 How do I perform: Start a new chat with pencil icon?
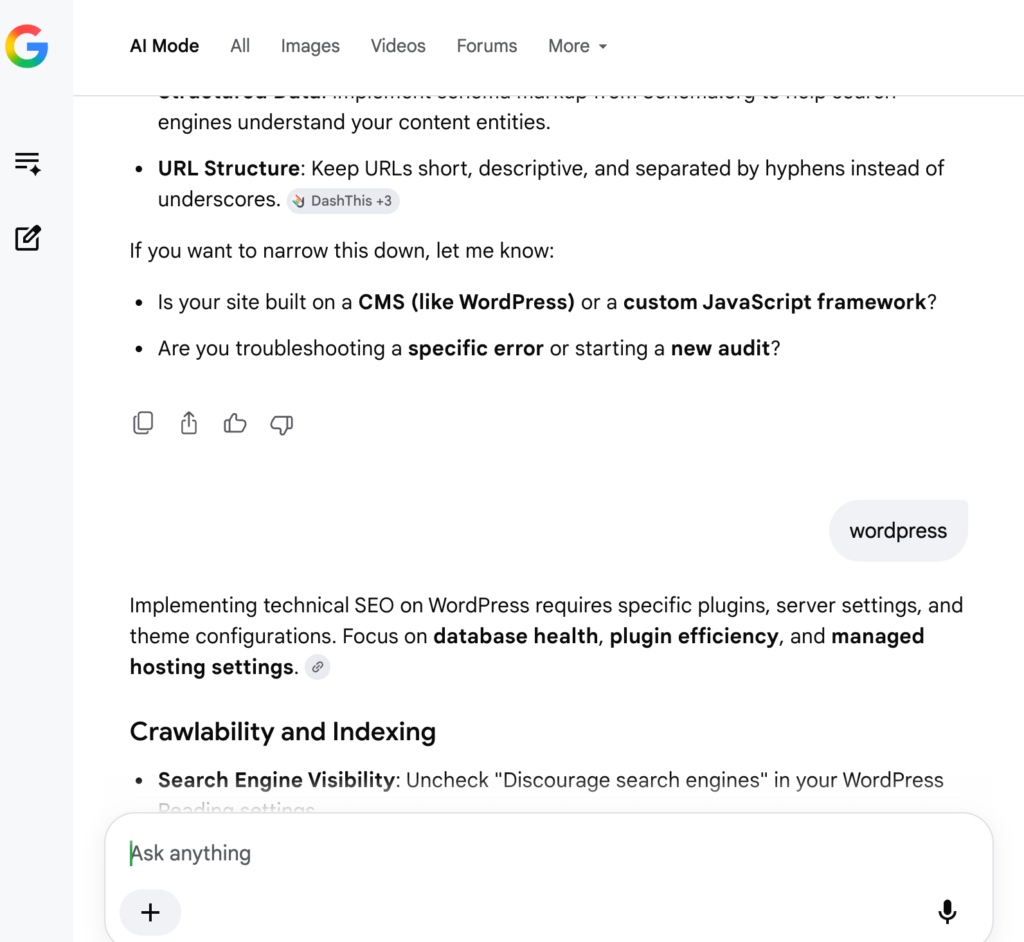click(28, 238)
